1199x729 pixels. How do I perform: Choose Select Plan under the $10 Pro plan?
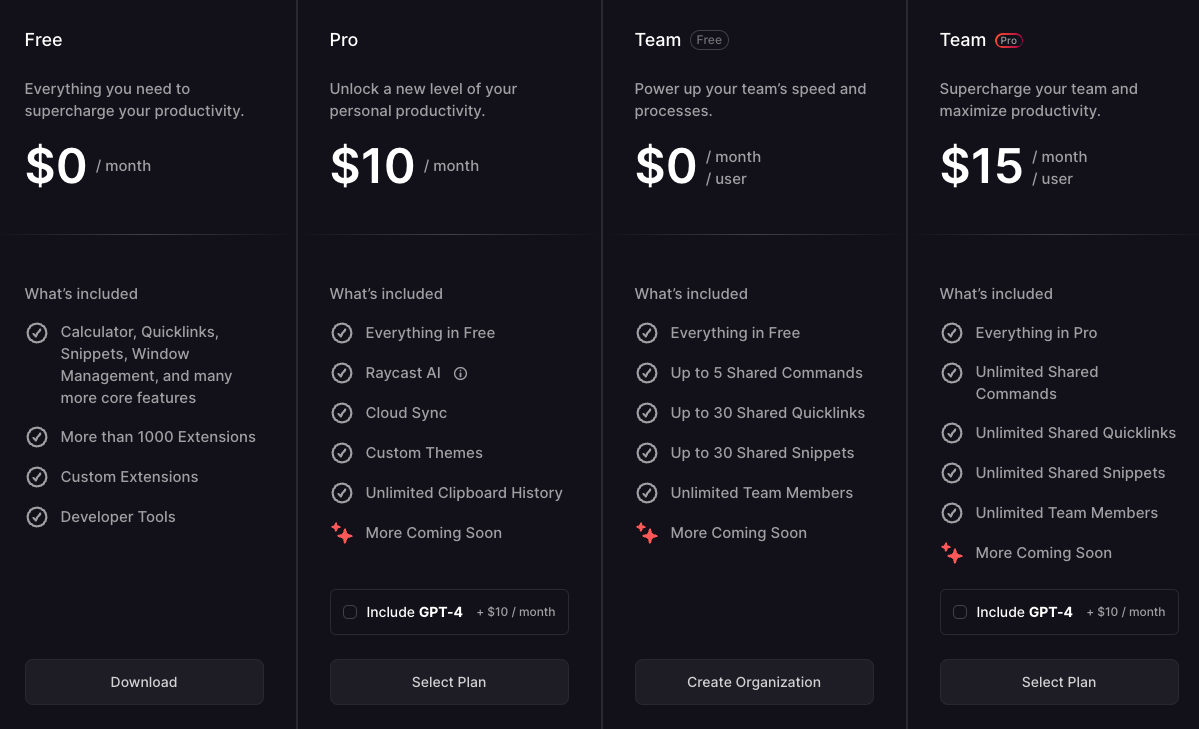pyautogui.click(x=449, y=682)
